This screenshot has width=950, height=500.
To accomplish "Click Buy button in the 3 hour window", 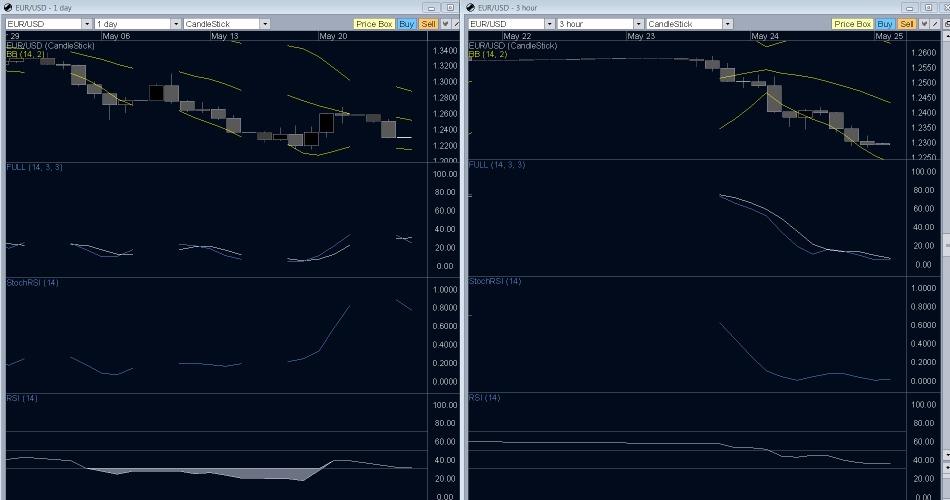I will tap(885, 24).
